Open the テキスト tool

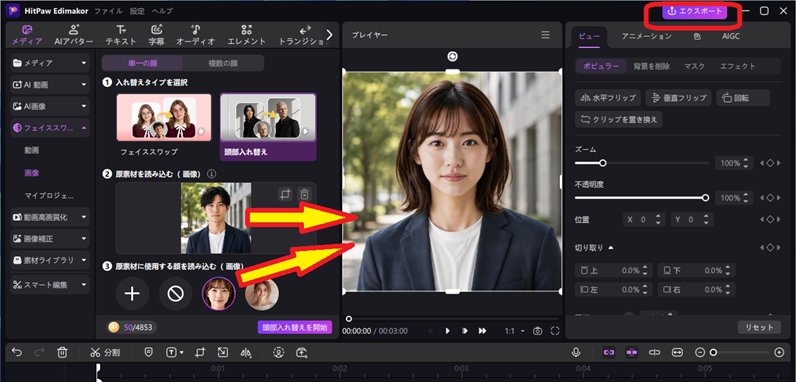(121, 35)
